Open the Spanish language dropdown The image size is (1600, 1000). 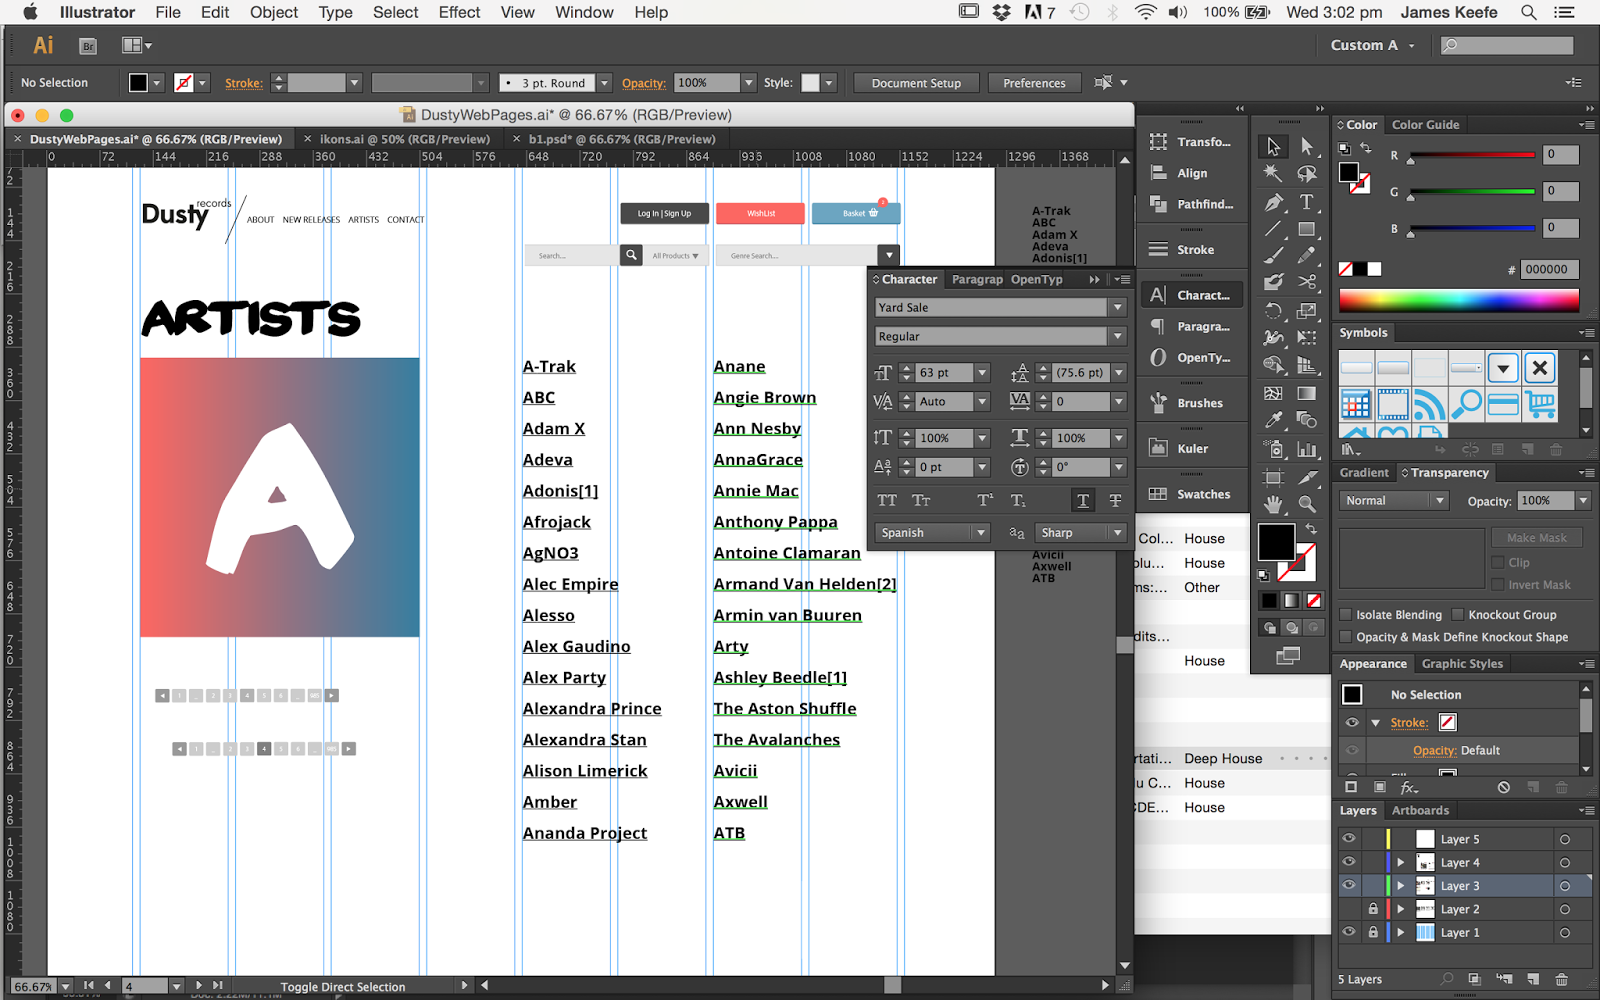932,533
